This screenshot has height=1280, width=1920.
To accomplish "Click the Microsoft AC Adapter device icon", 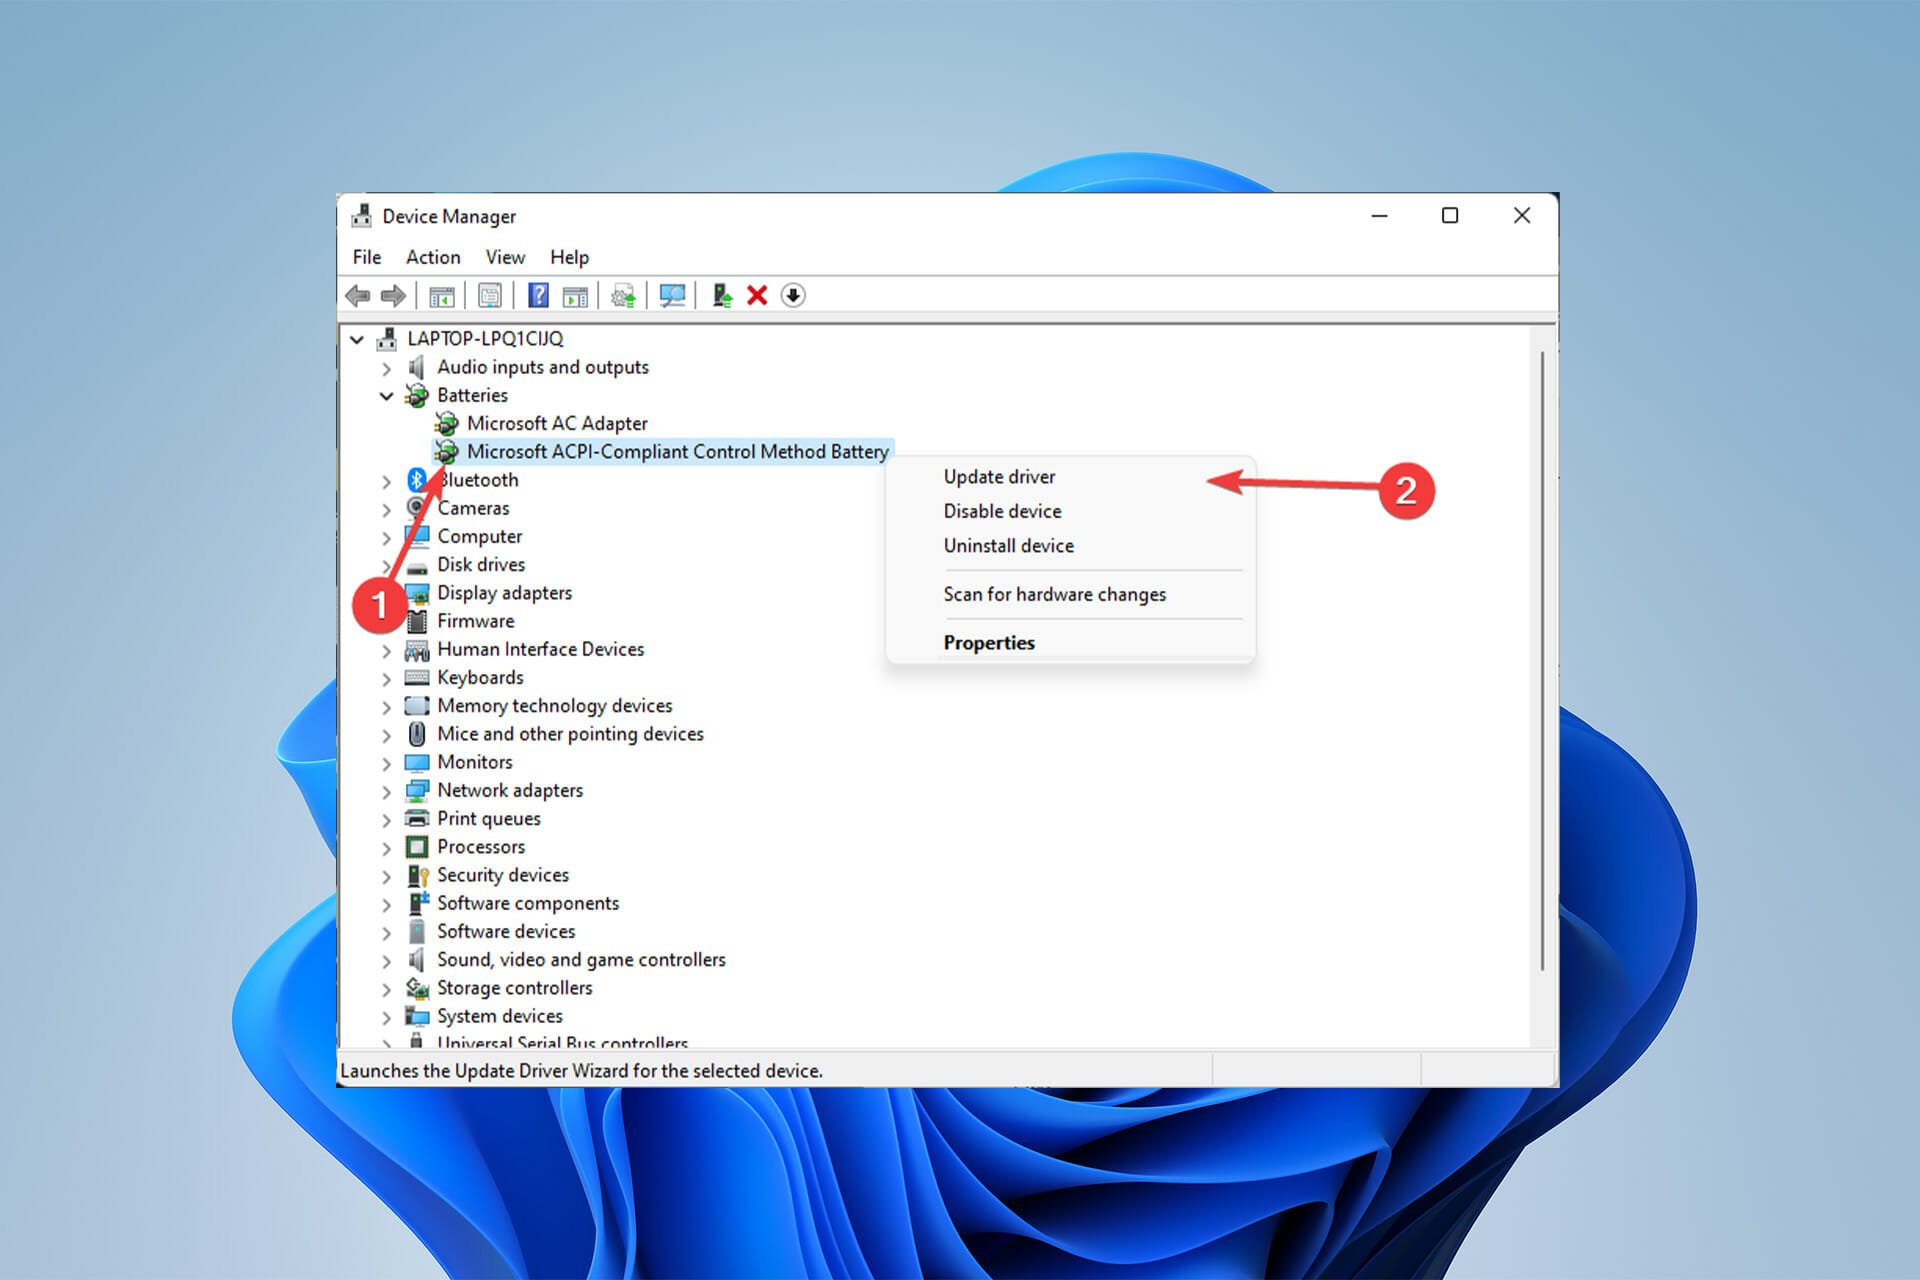I will click(446, 424).
